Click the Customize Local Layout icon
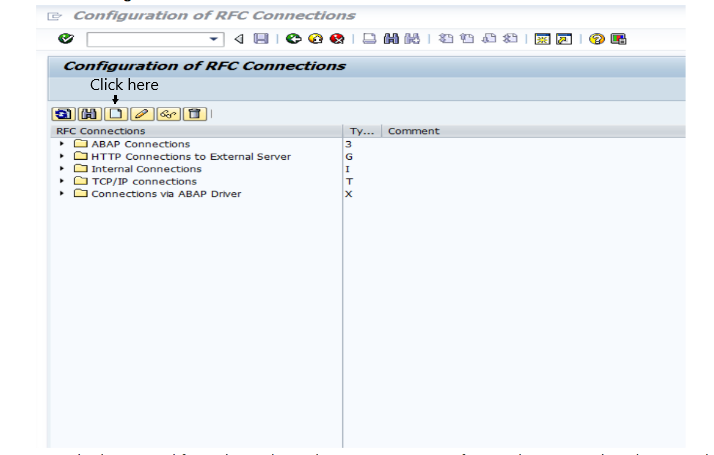 click(618, 39)
